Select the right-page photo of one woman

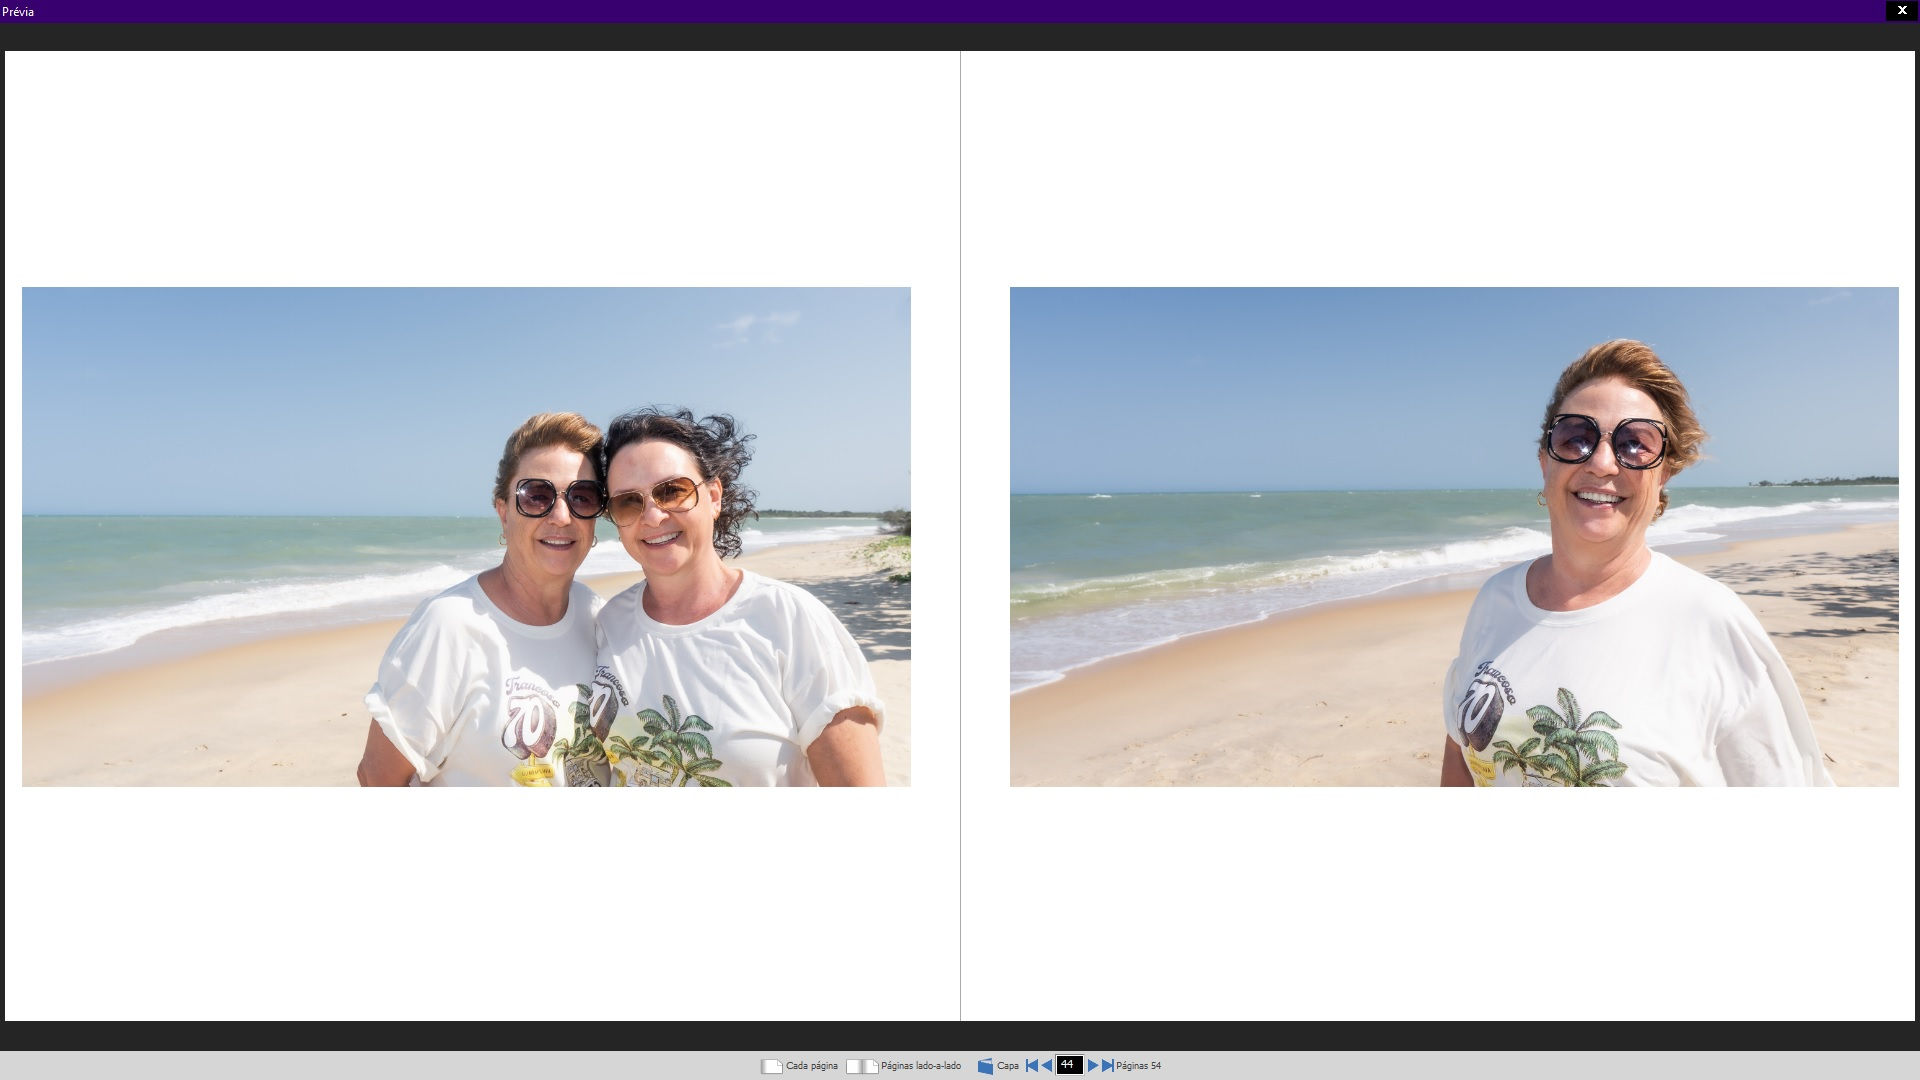coord(1454,536)
